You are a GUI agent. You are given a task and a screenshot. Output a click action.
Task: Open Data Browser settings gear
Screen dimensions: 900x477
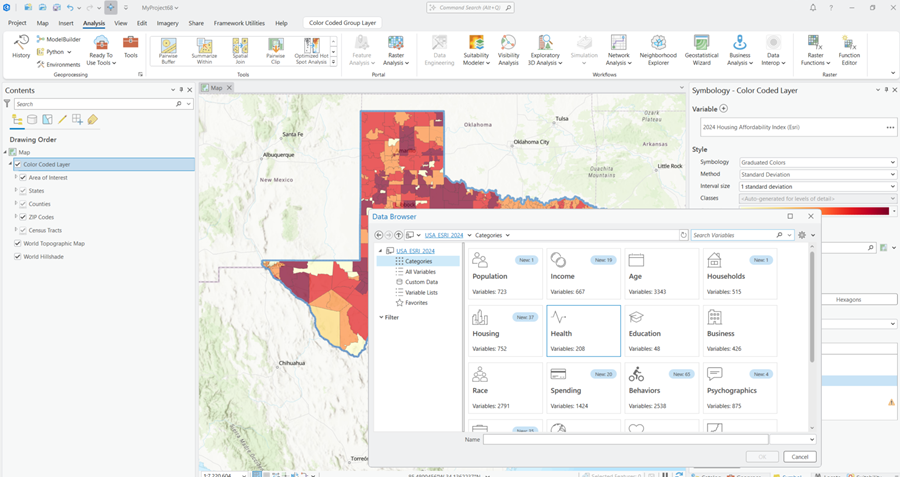802,235
